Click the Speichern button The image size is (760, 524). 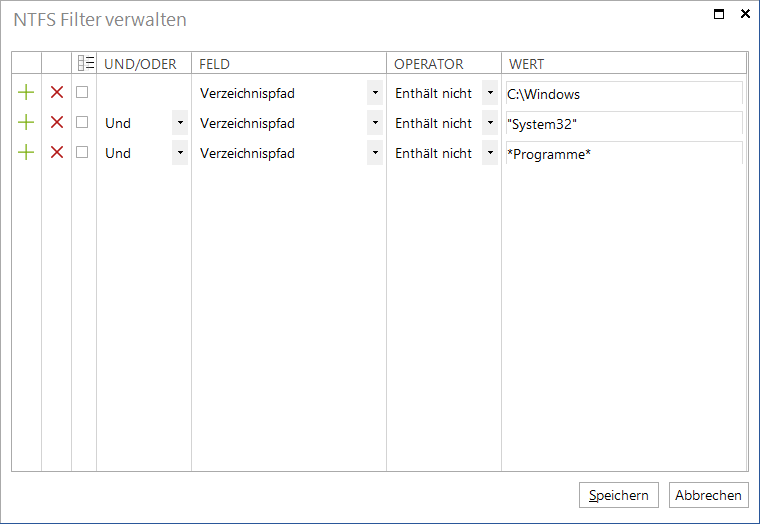[618, 495]
